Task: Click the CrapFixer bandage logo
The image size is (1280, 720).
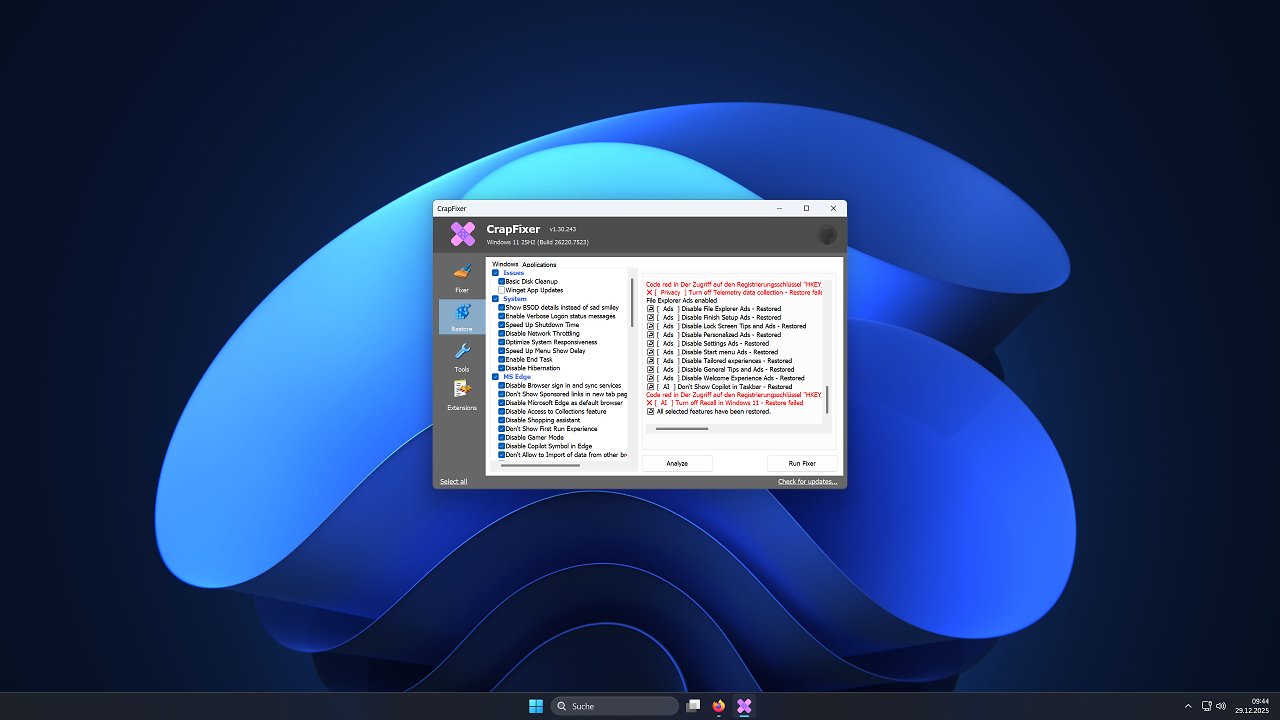Action: 462,234
